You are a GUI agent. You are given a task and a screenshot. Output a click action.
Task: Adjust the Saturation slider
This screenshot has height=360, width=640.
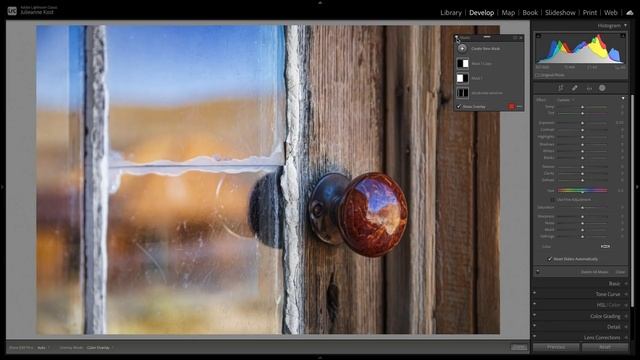tap(582, 208)
